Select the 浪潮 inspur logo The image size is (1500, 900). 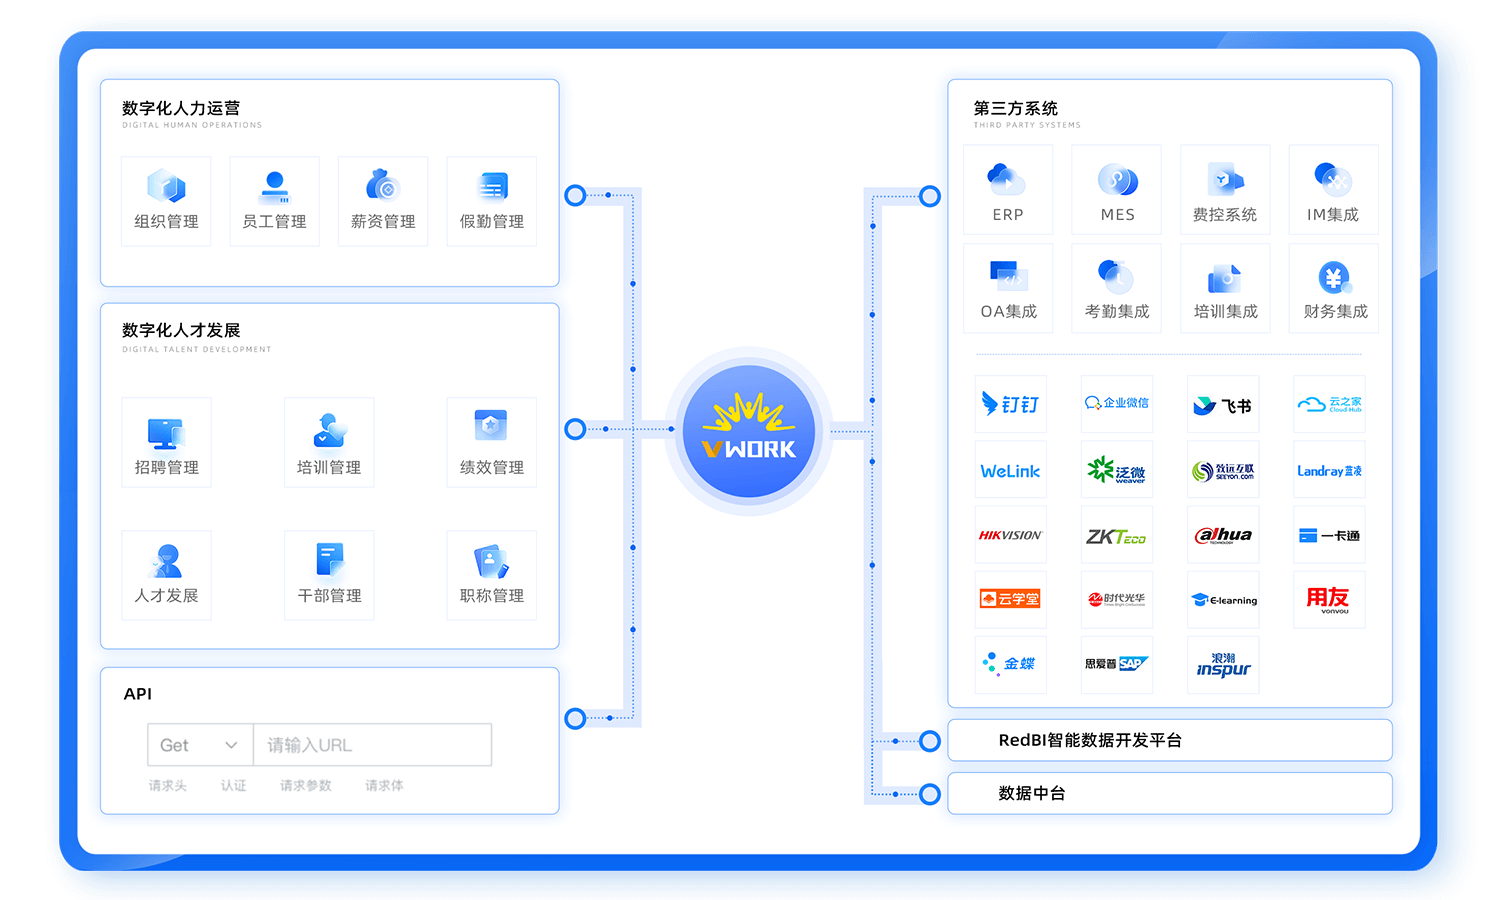tap(1223, 665)
